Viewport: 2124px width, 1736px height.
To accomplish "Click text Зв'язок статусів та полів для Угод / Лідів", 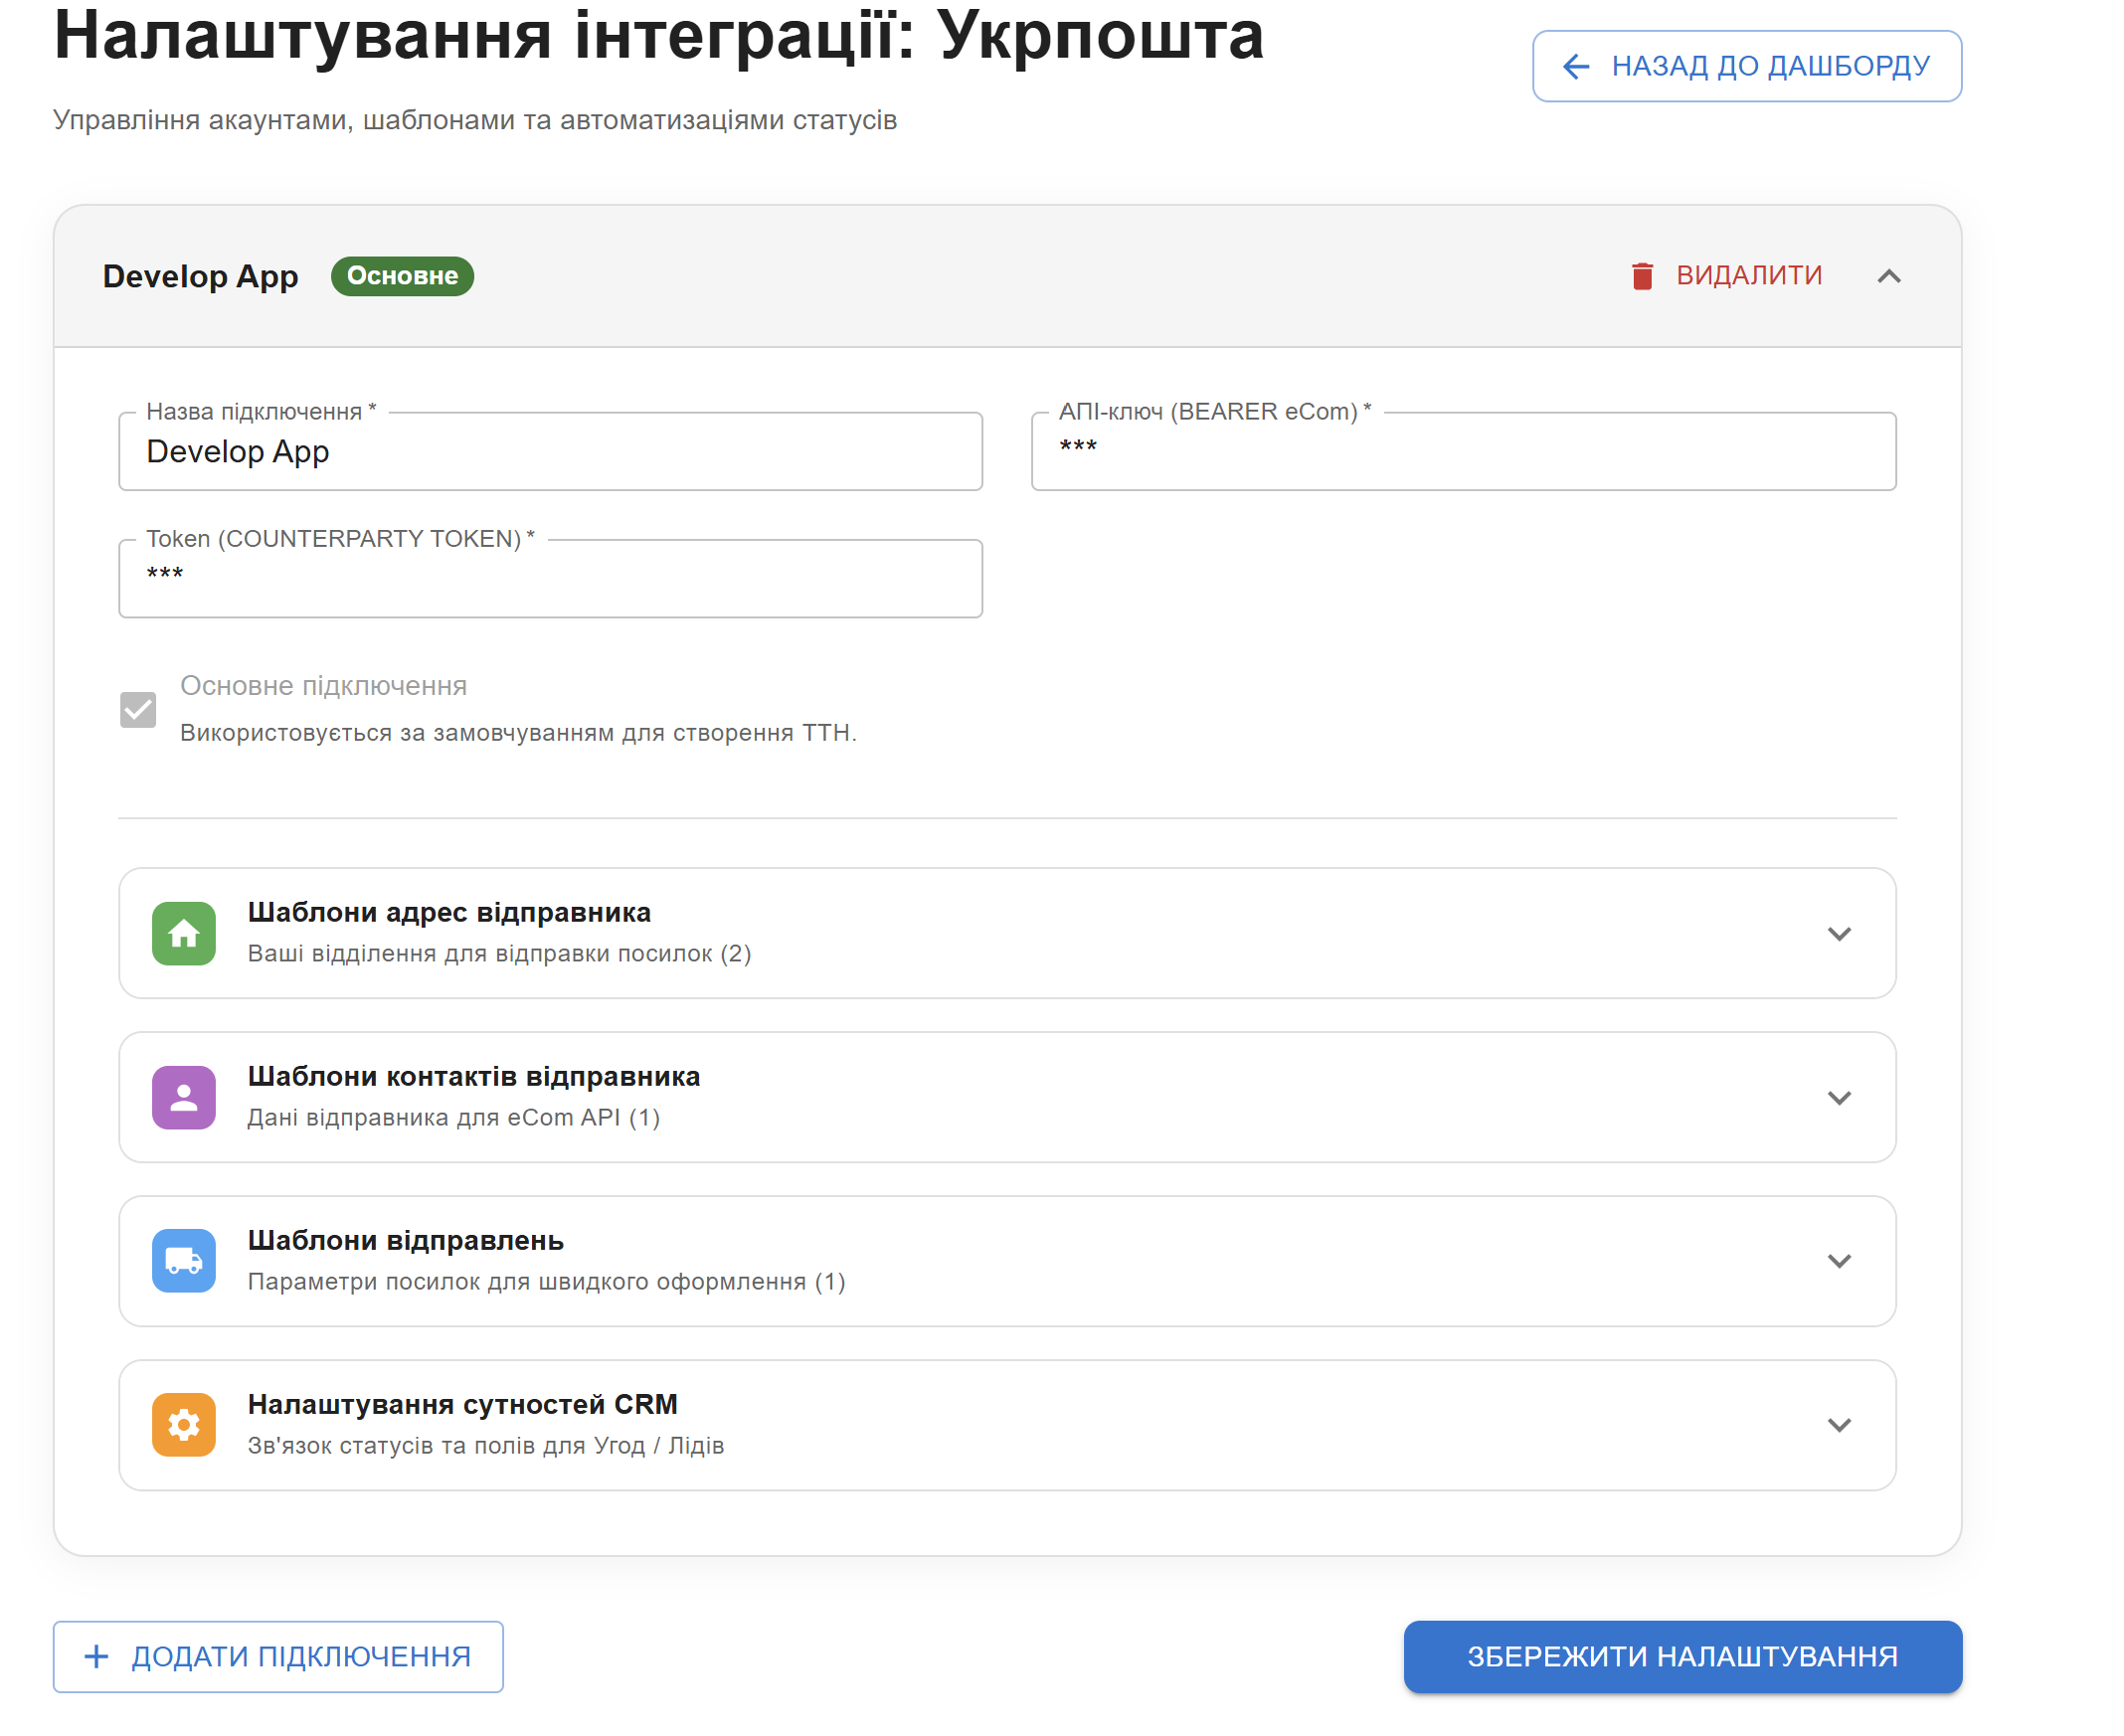I will 486,1446.
